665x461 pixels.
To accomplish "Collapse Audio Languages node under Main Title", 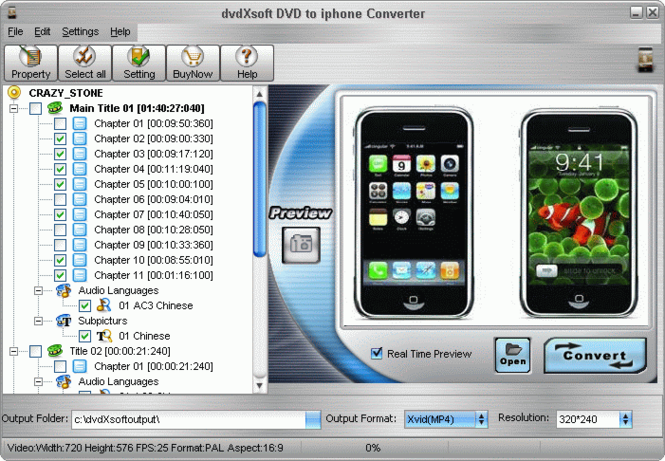I will pyautogui.click(x=39, y=291).
